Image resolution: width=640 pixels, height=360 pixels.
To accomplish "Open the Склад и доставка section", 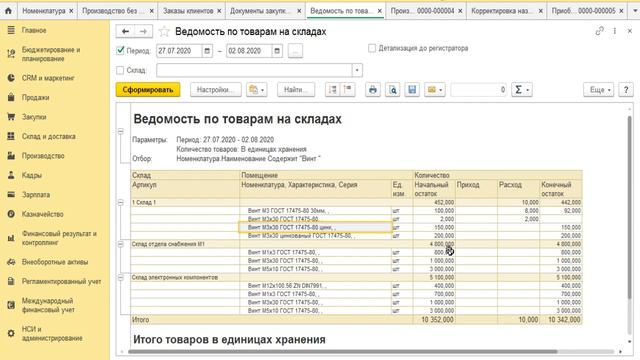I will tap(49, 136).
